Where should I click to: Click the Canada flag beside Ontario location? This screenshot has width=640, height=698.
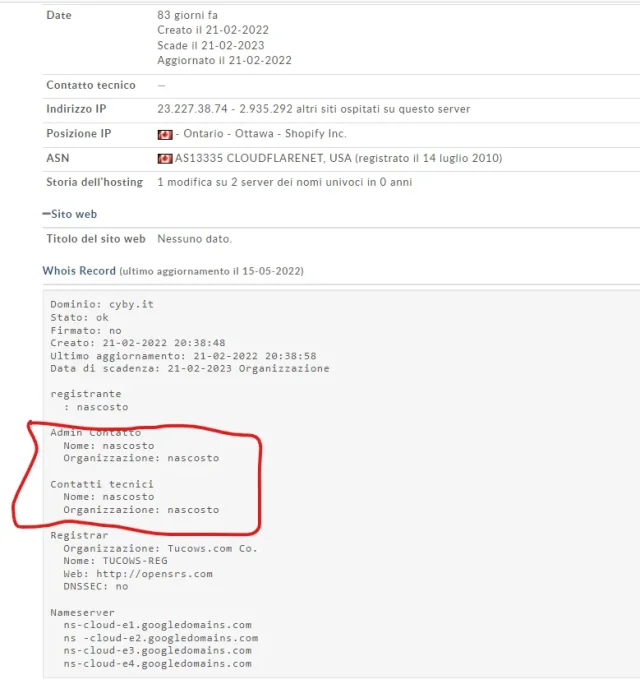pyautogui.click(x=165, y=134)
